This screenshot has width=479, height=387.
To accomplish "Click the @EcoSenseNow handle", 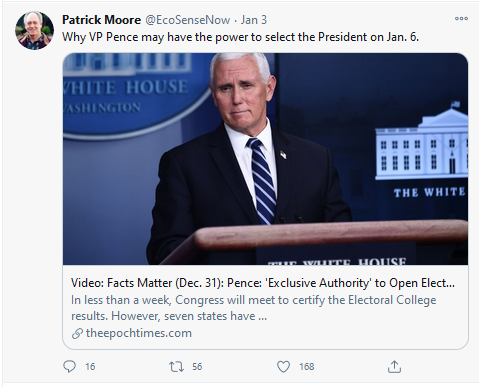I will (x=188, y=20).
